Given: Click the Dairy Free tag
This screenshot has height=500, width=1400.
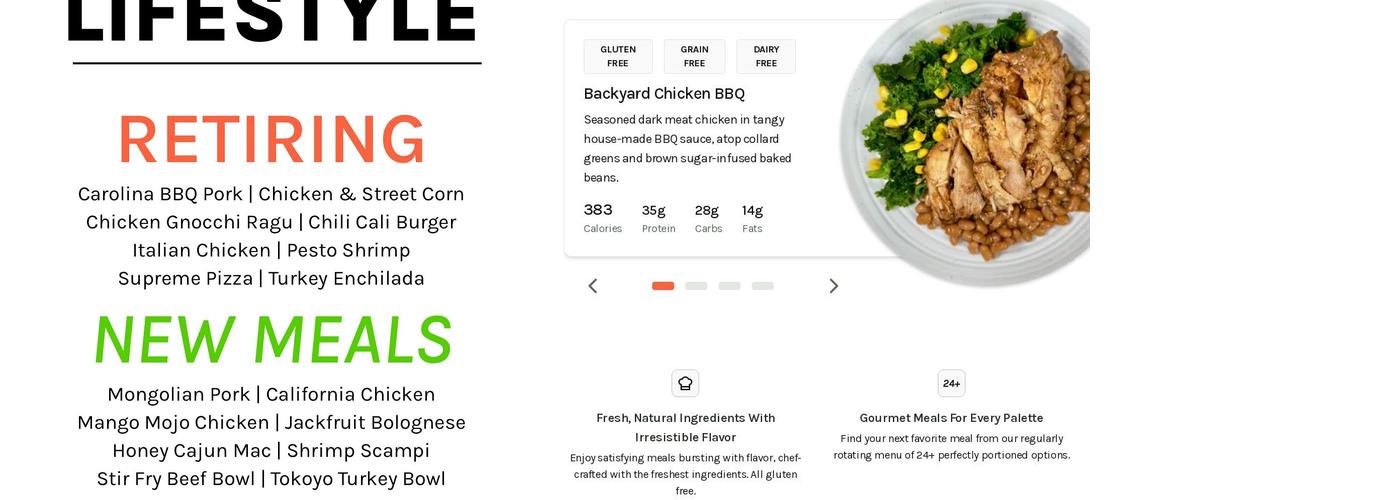Looking at the screenshot, I should point(766,57).
